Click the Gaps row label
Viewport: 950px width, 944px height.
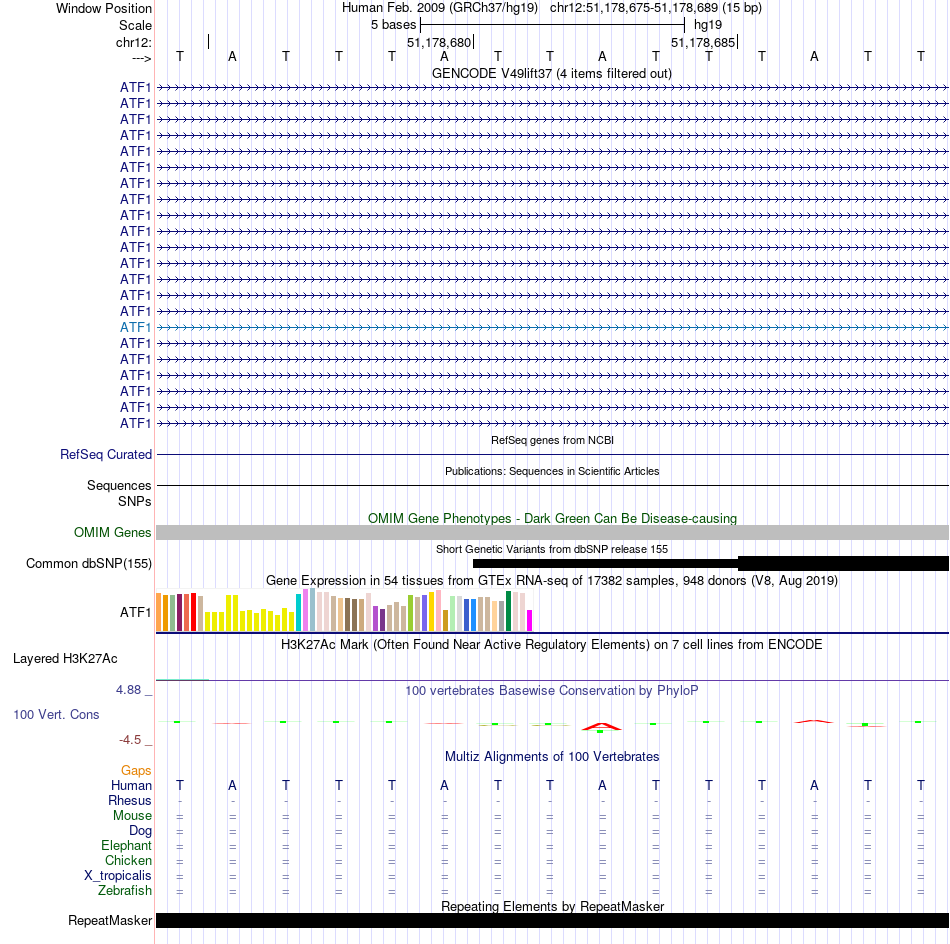[x=136, y=771]
